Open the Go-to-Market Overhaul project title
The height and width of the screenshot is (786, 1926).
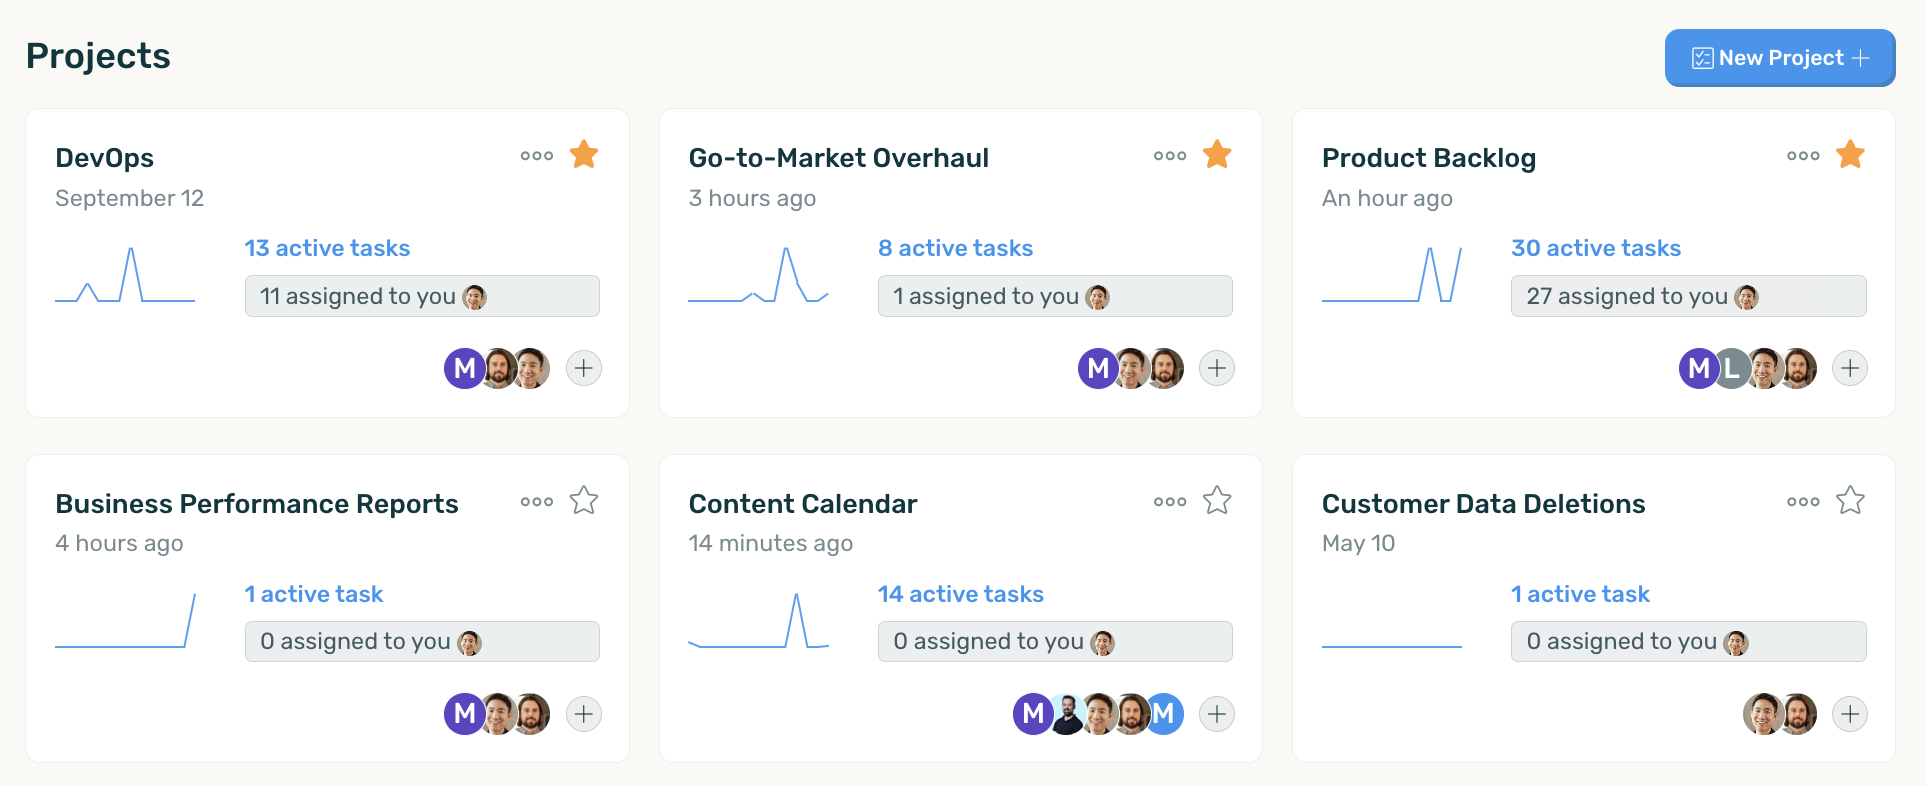tap(838, 158)
